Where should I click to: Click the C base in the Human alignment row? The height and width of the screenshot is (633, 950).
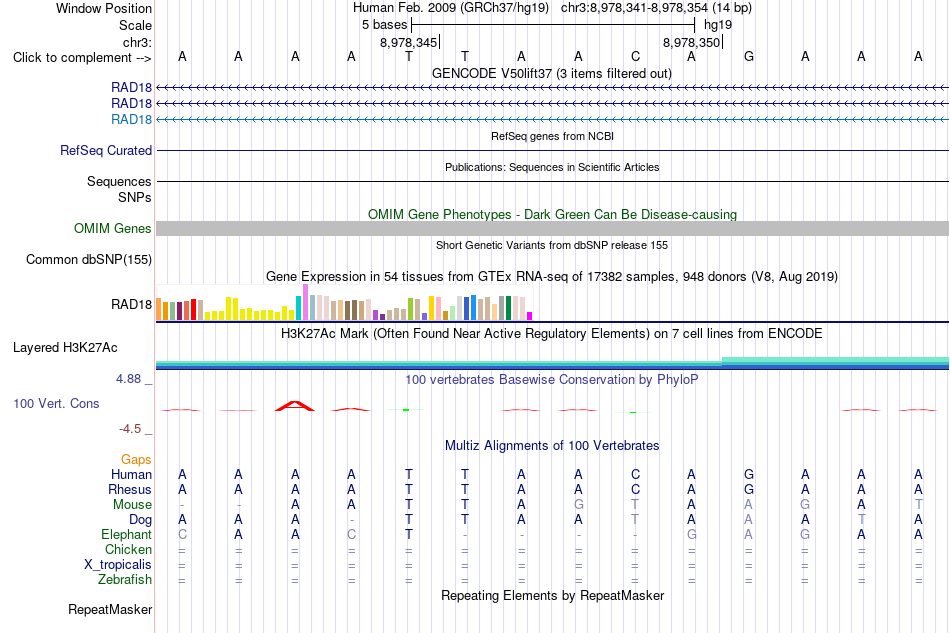pos(635,474)
